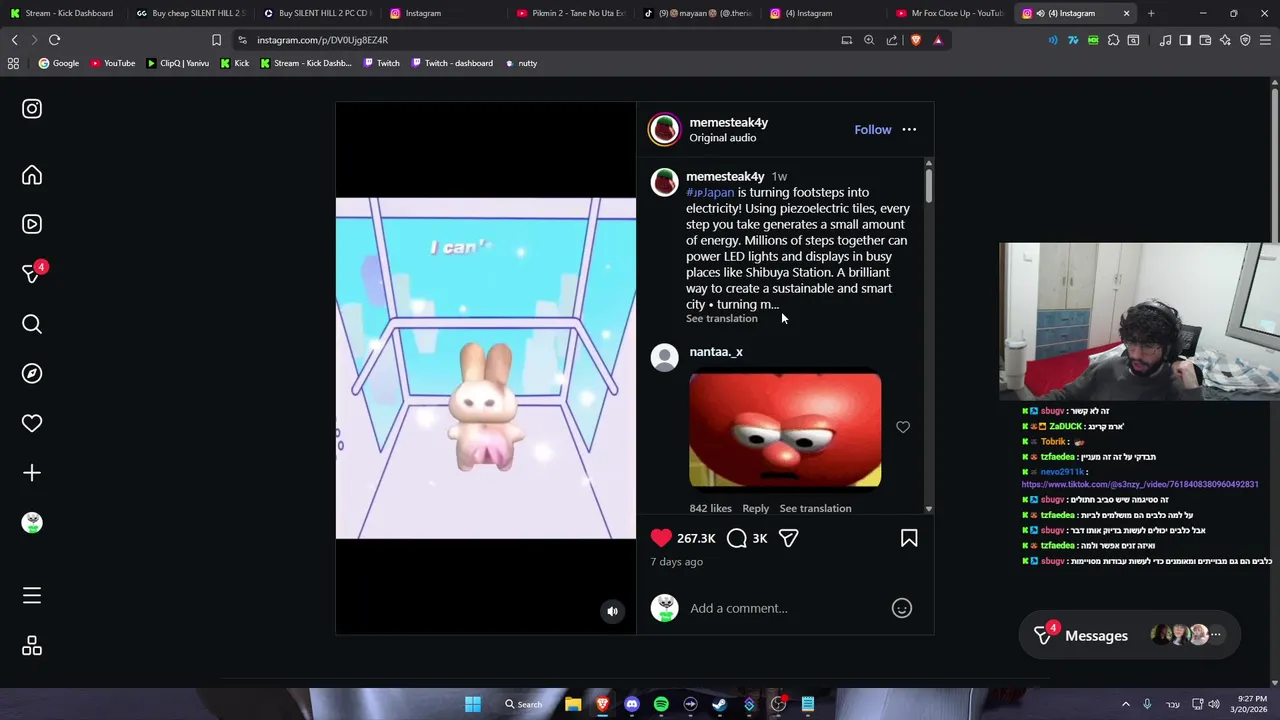Go to Instagram Home in the sidebar
Viewport: 1280px width, 720px height.
(32, 176)
